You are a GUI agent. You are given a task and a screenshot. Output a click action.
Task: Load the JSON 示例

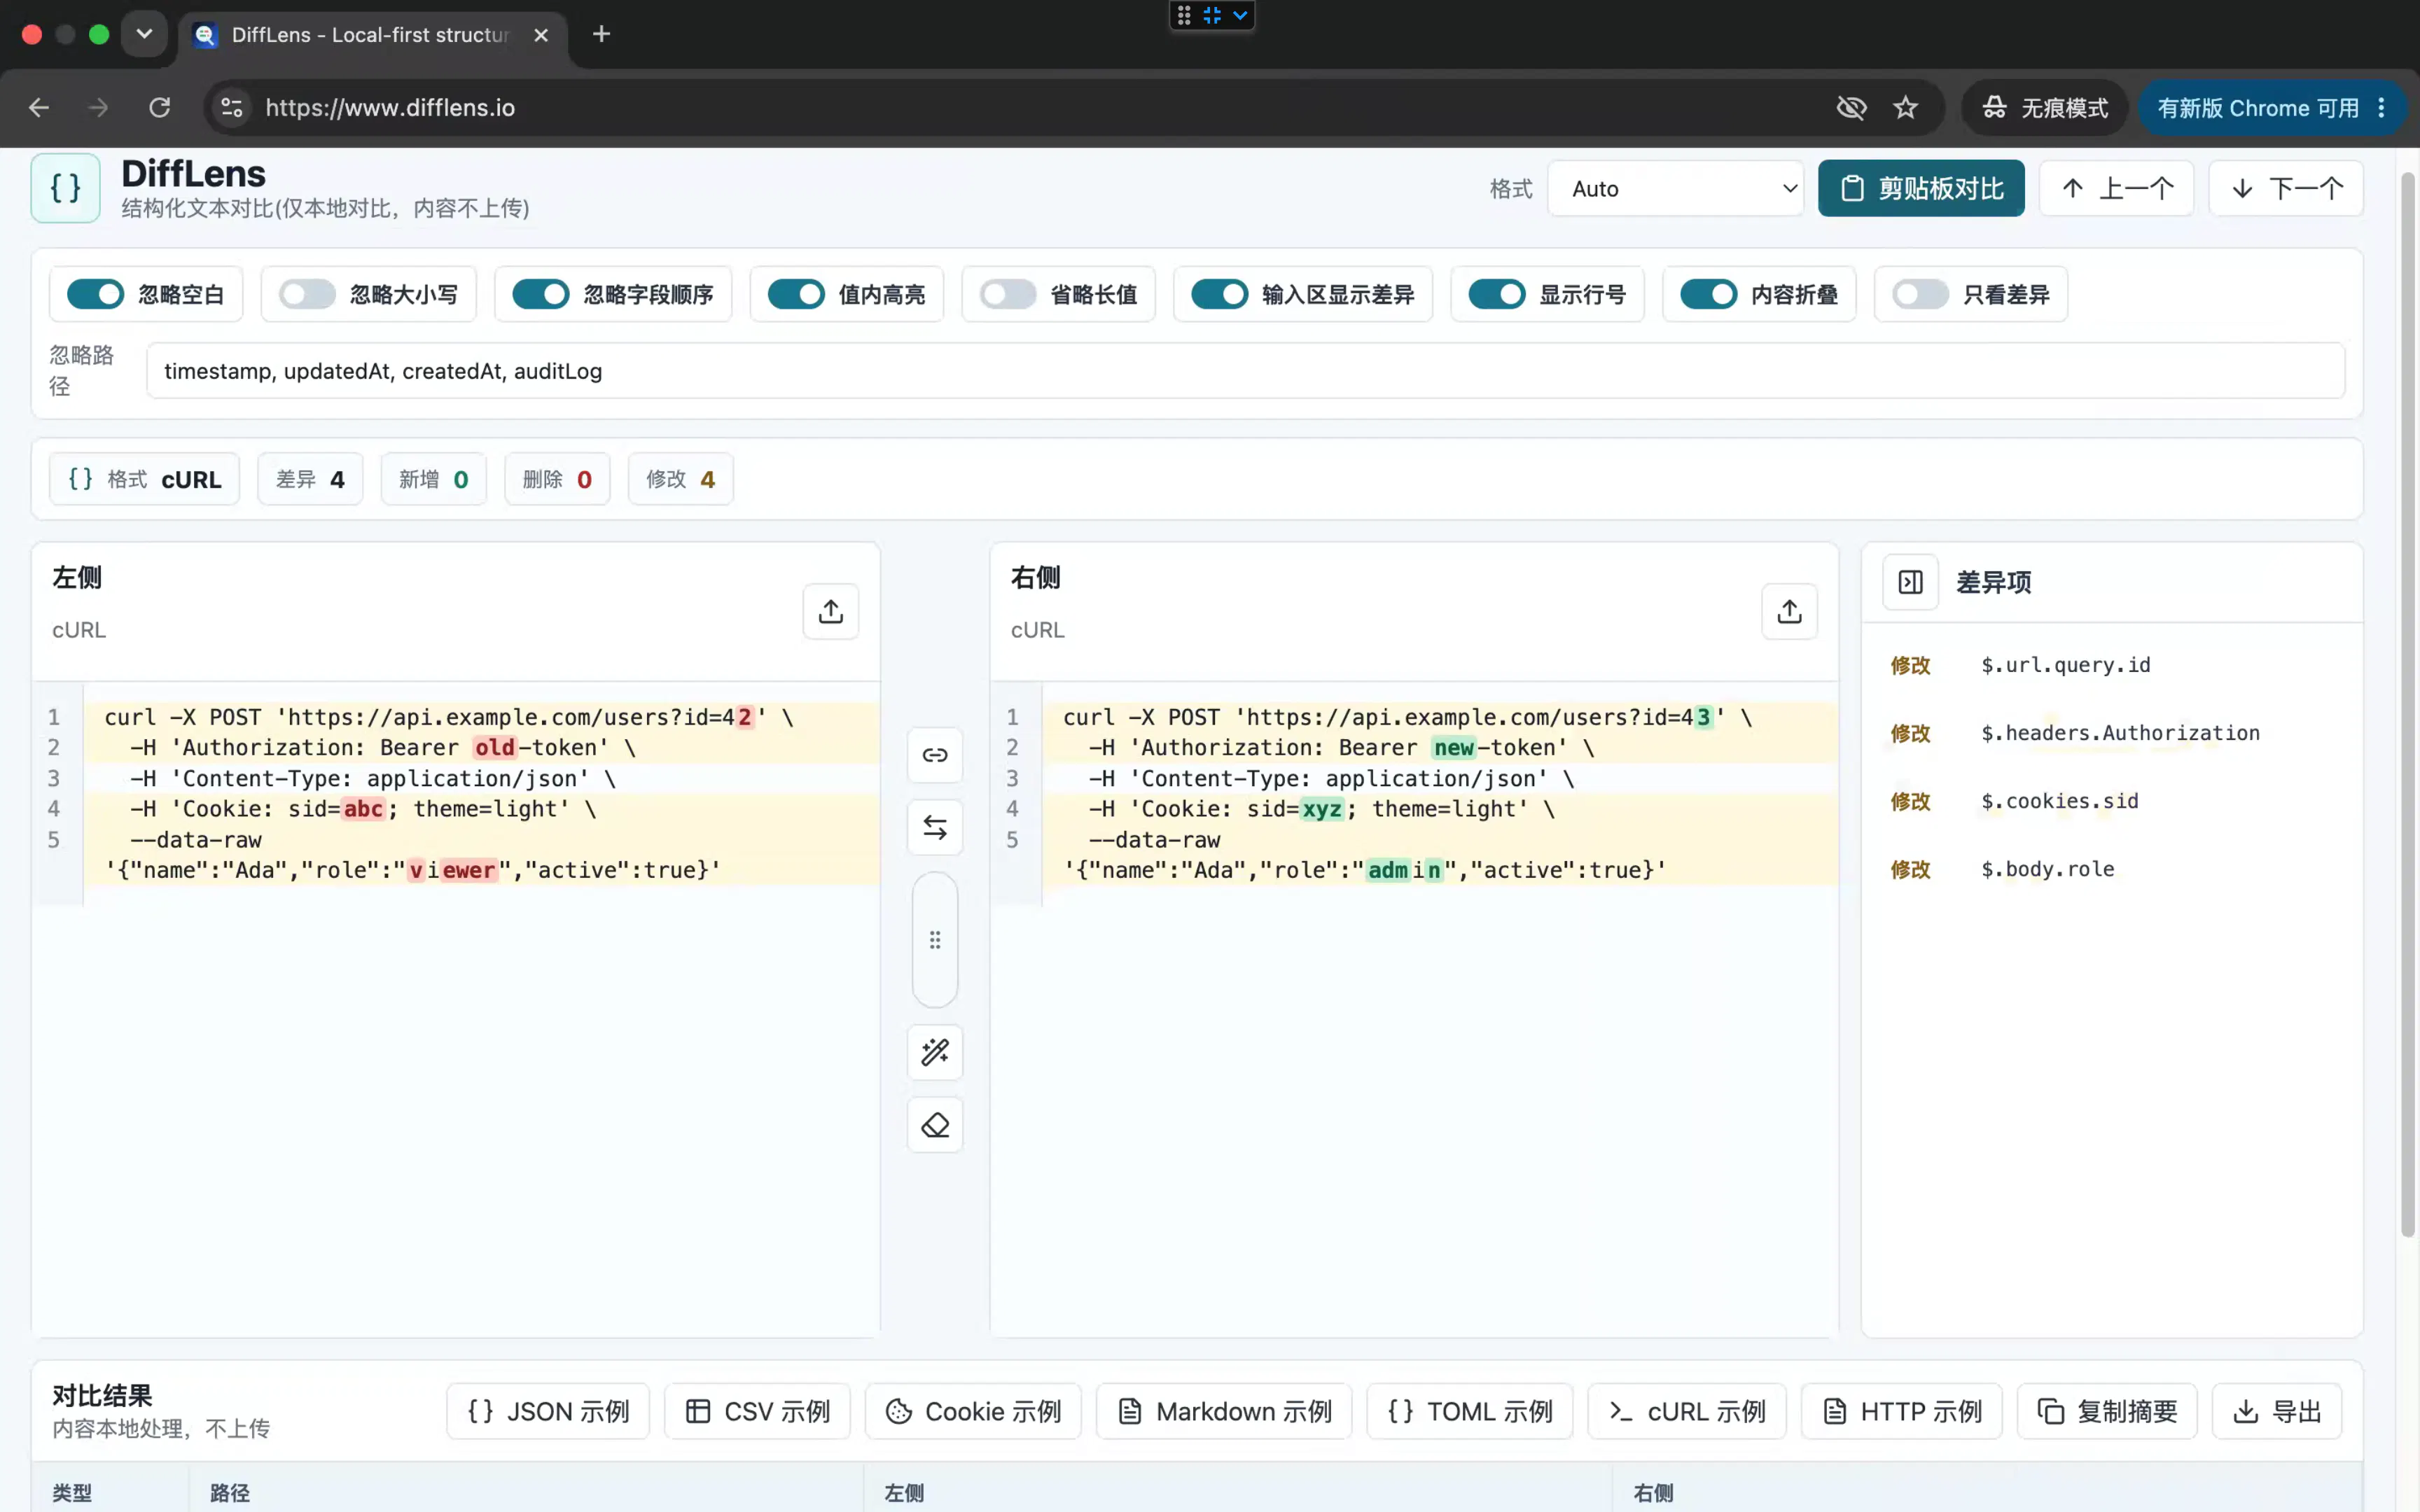548,1411
